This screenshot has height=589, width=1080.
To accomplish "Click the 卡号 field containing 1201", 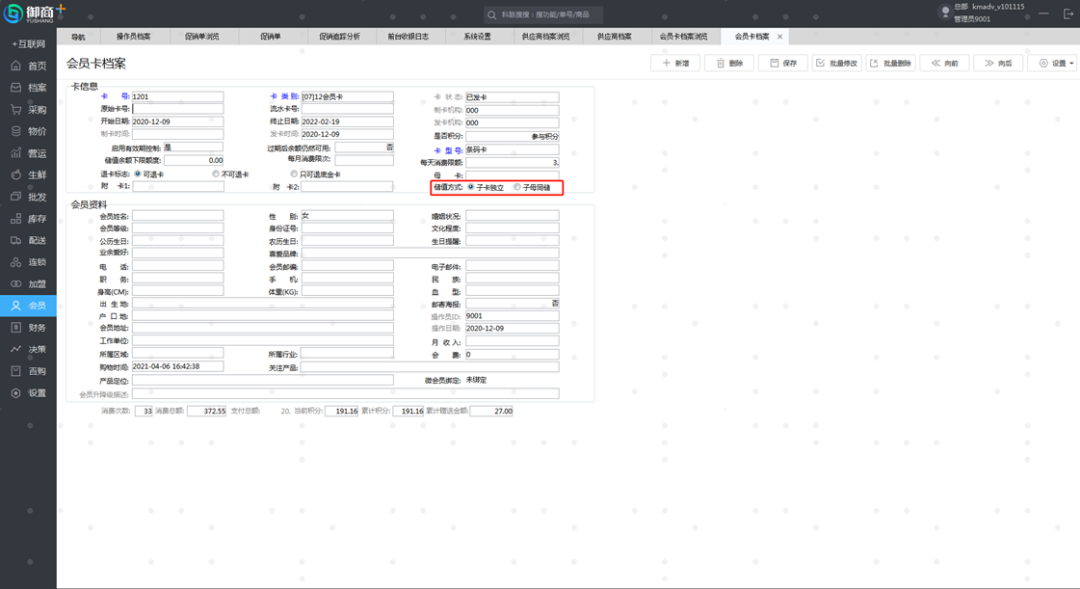I will click(178, 96).
